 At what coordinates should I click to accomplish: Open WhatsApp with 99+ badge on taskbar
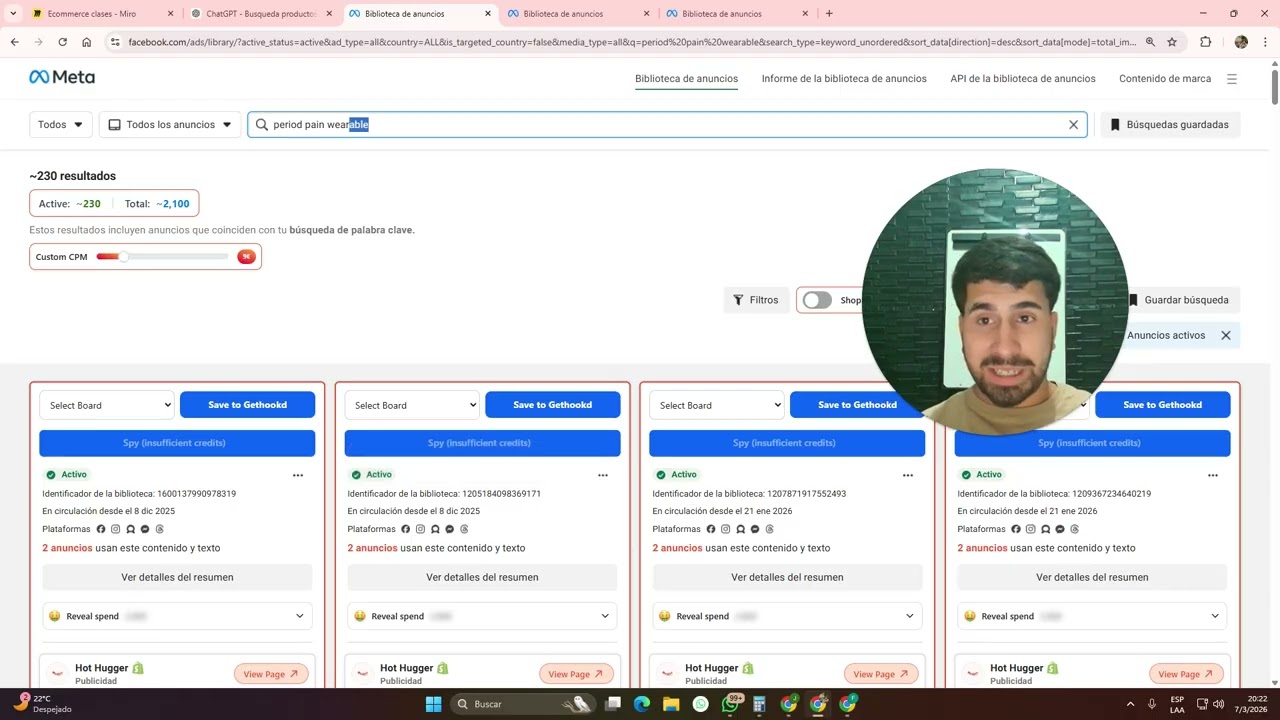pos(731,704)
